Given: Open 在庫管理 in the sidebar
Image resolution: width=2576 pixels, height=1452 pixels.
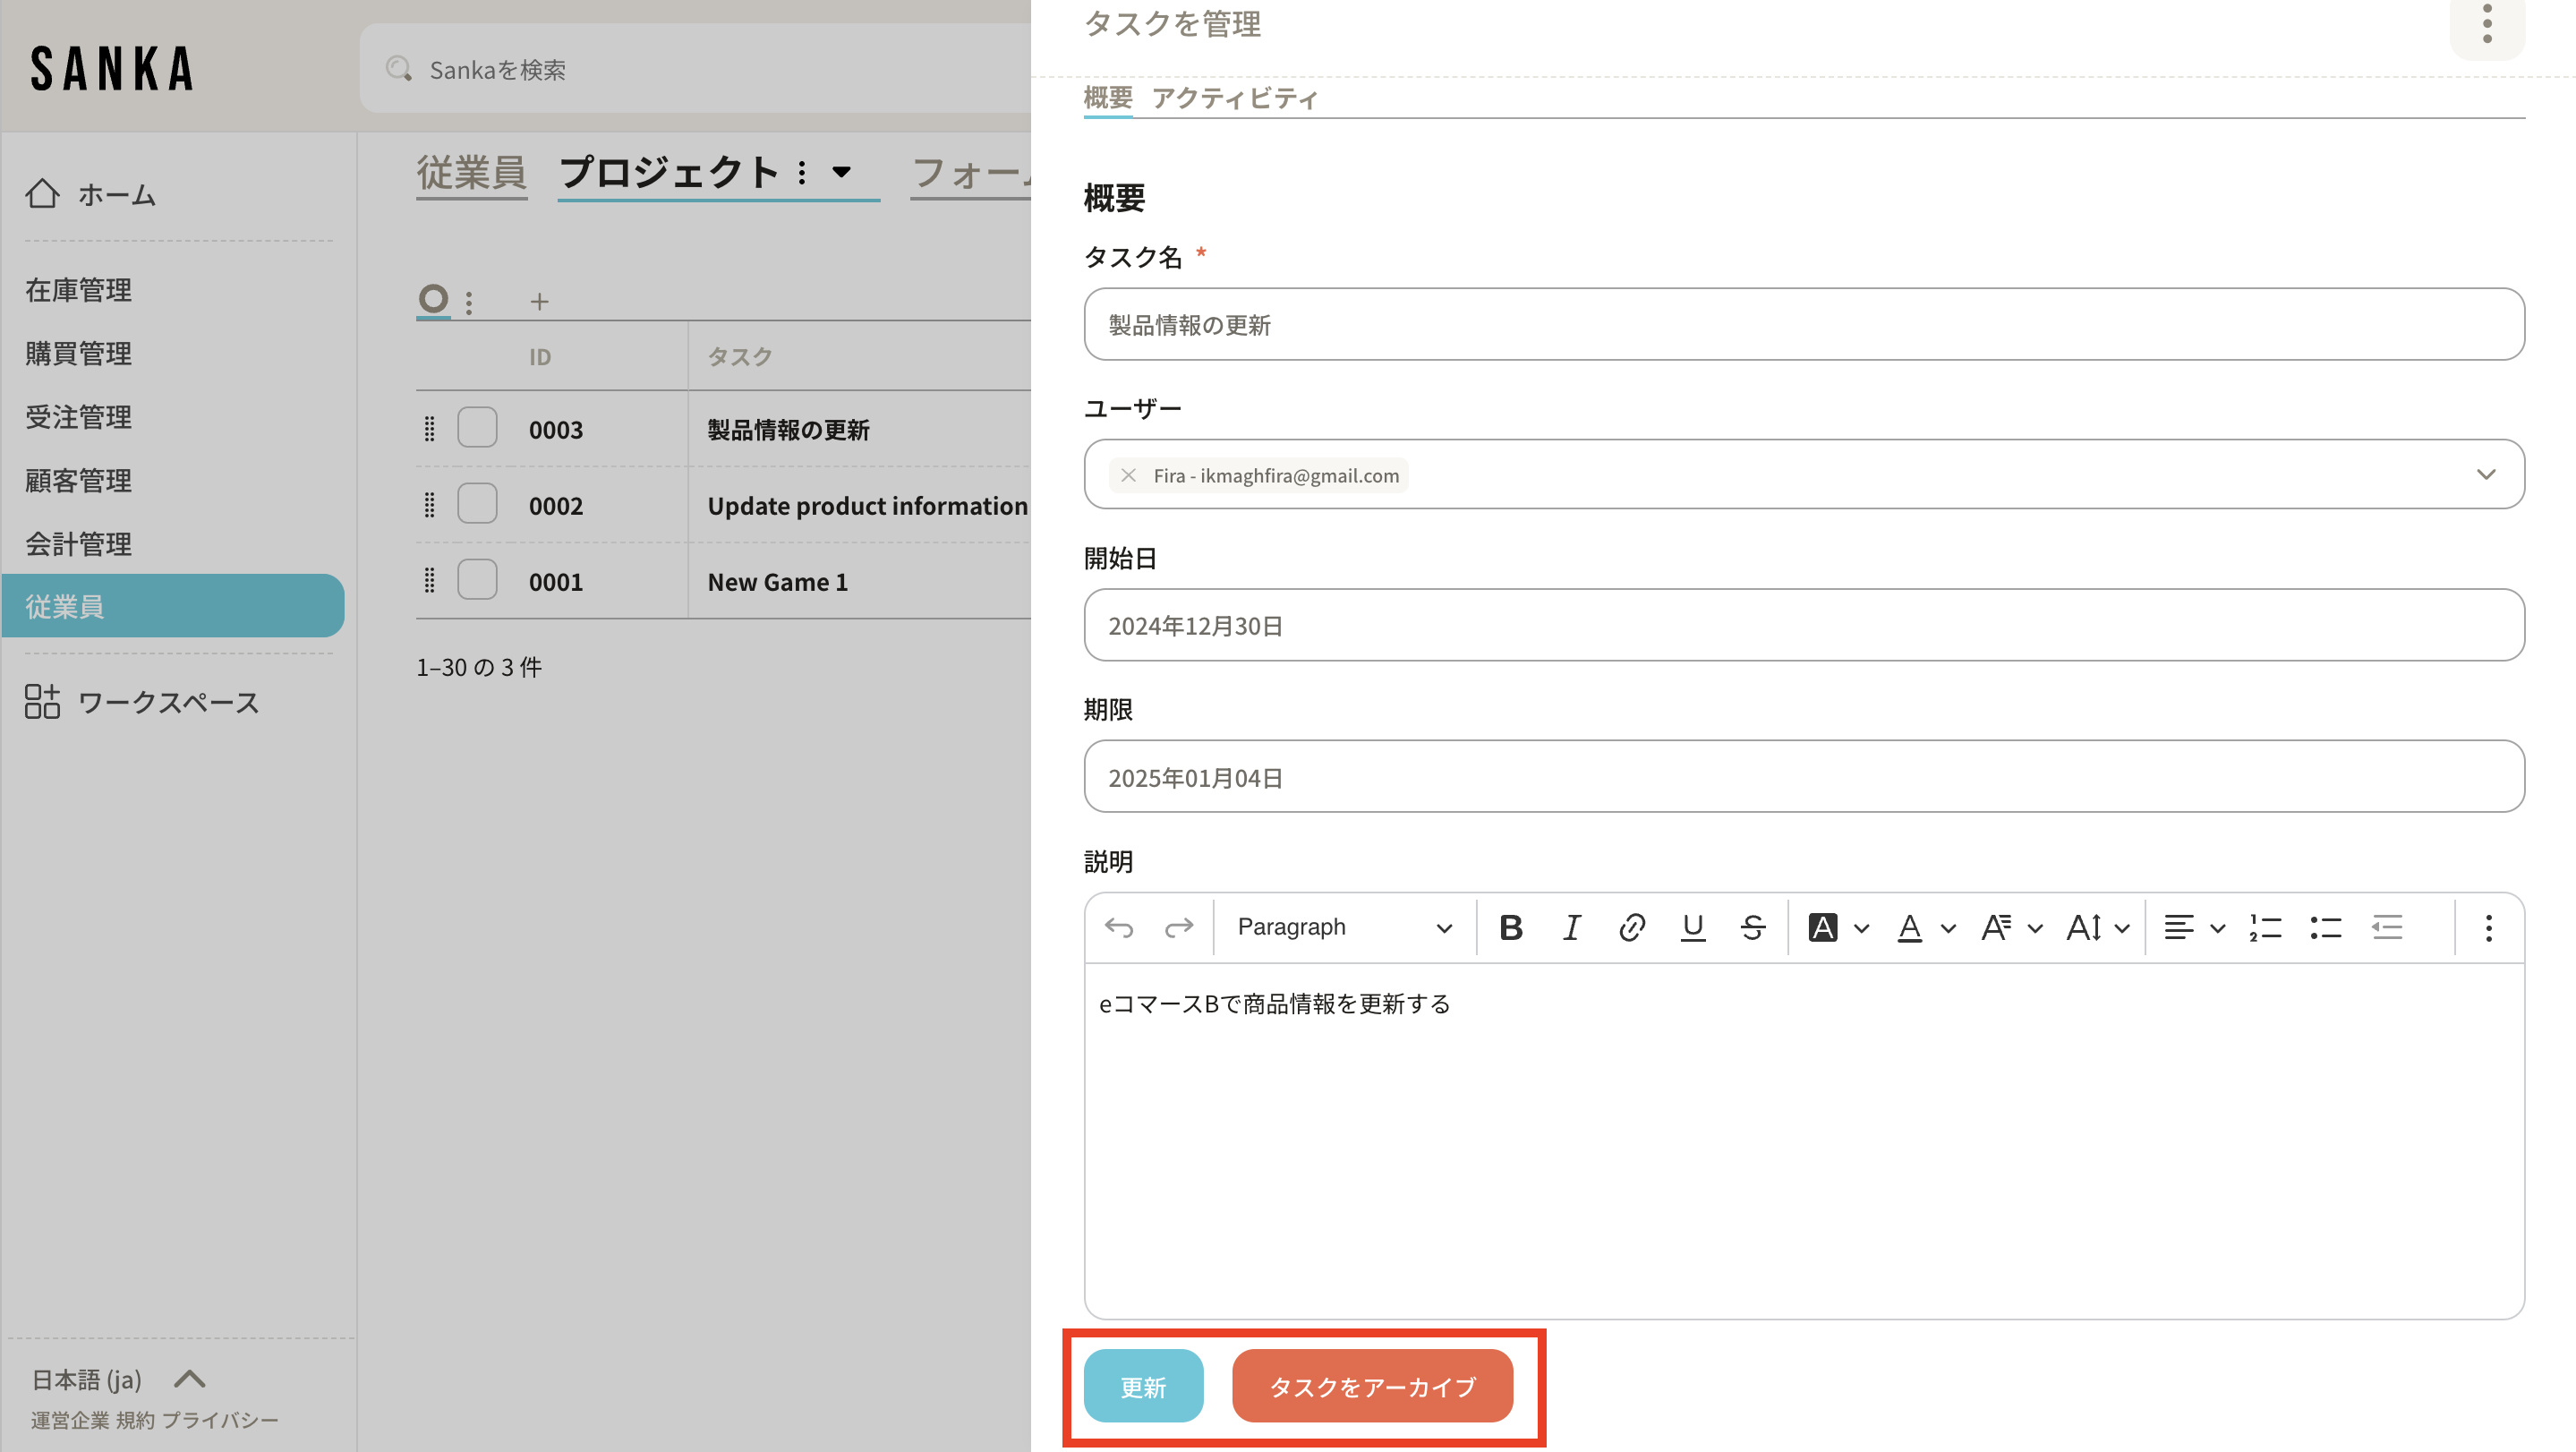Looking at the screenshot, I should point(79,290).
